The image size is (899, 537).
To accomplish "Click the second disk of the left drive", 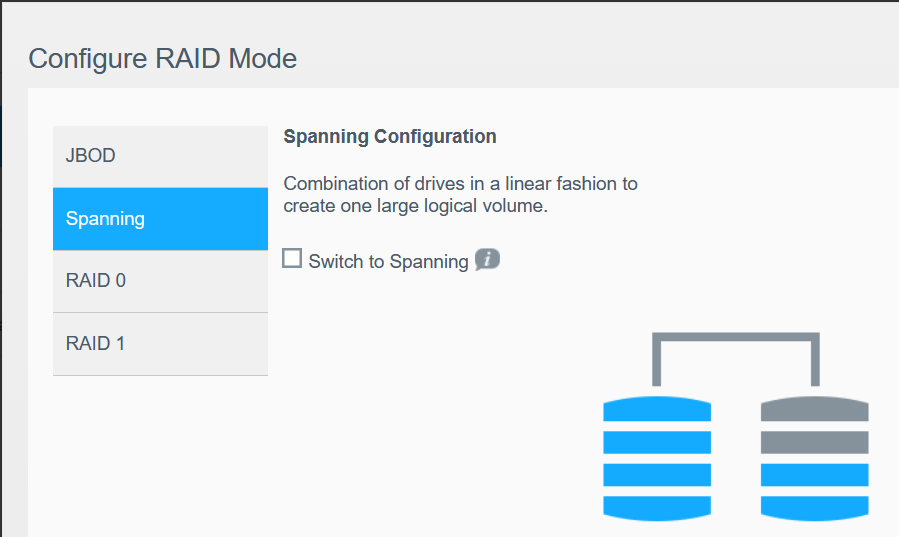I will pos(657,441).
